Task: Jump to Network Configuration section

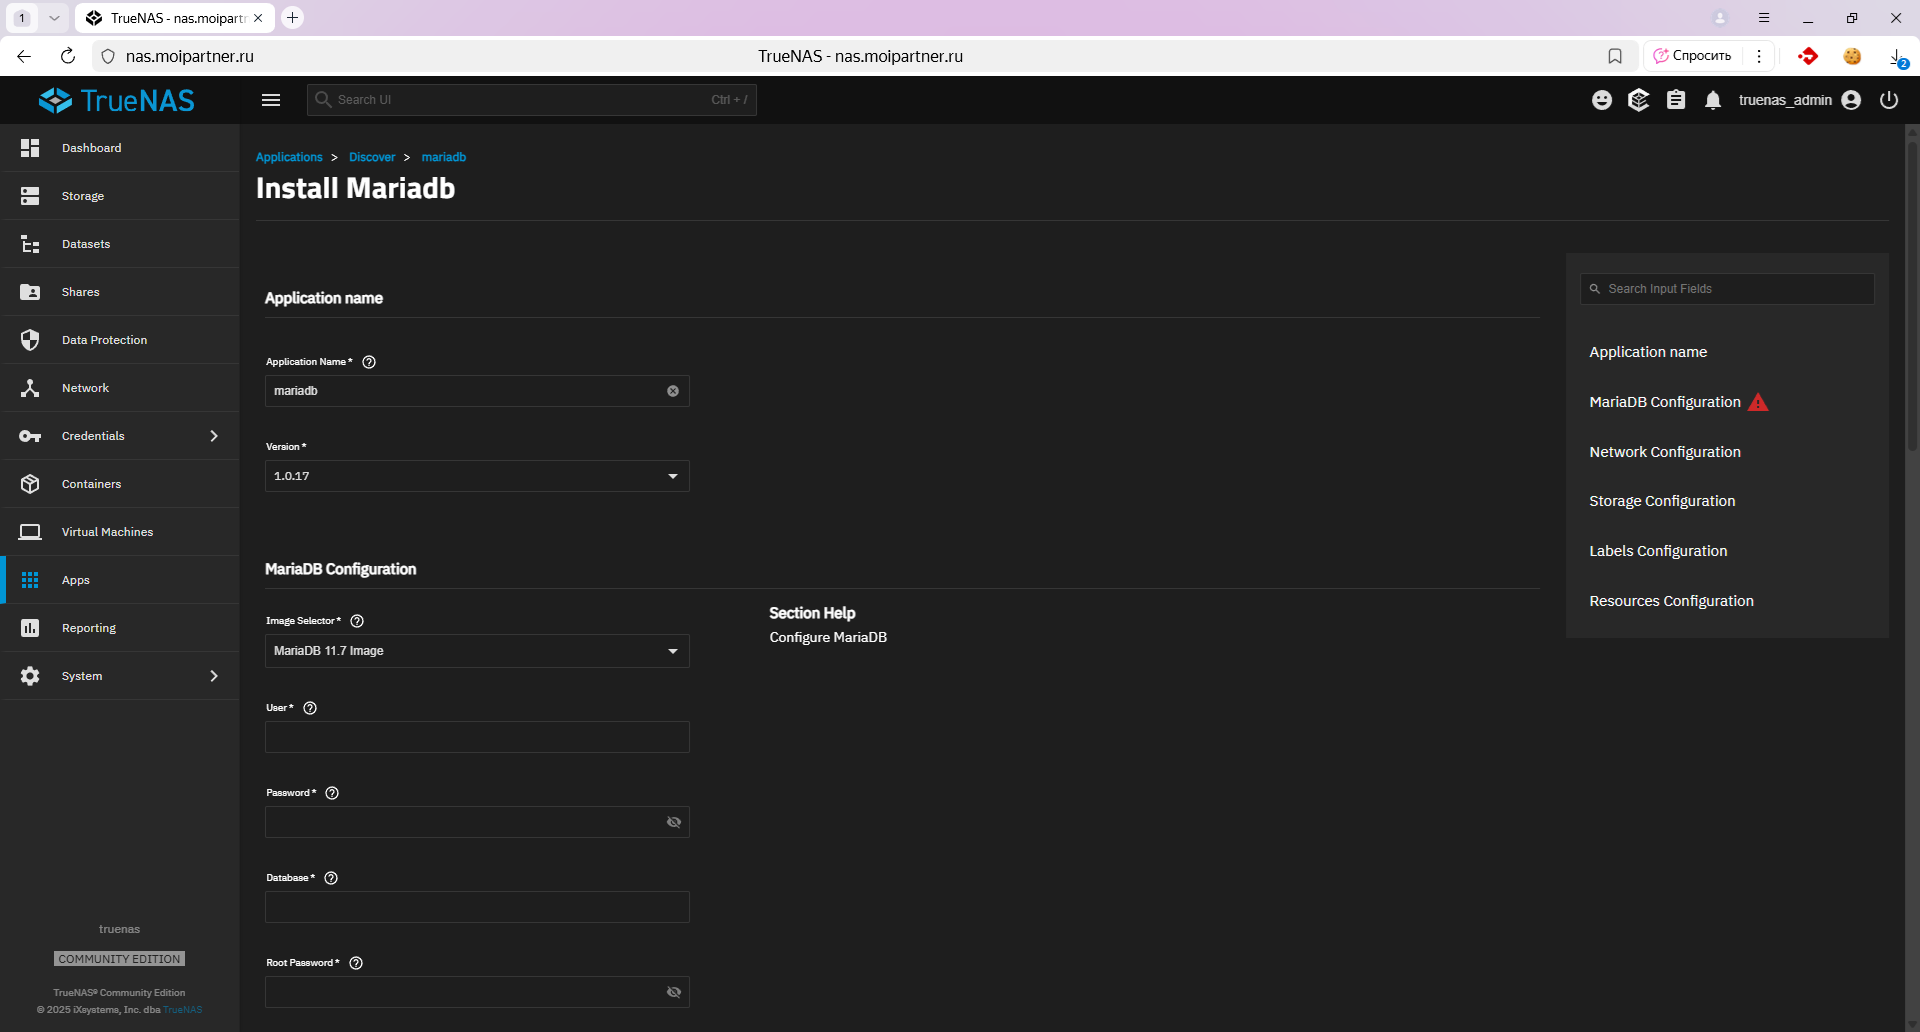Action: coord(1665,452)
